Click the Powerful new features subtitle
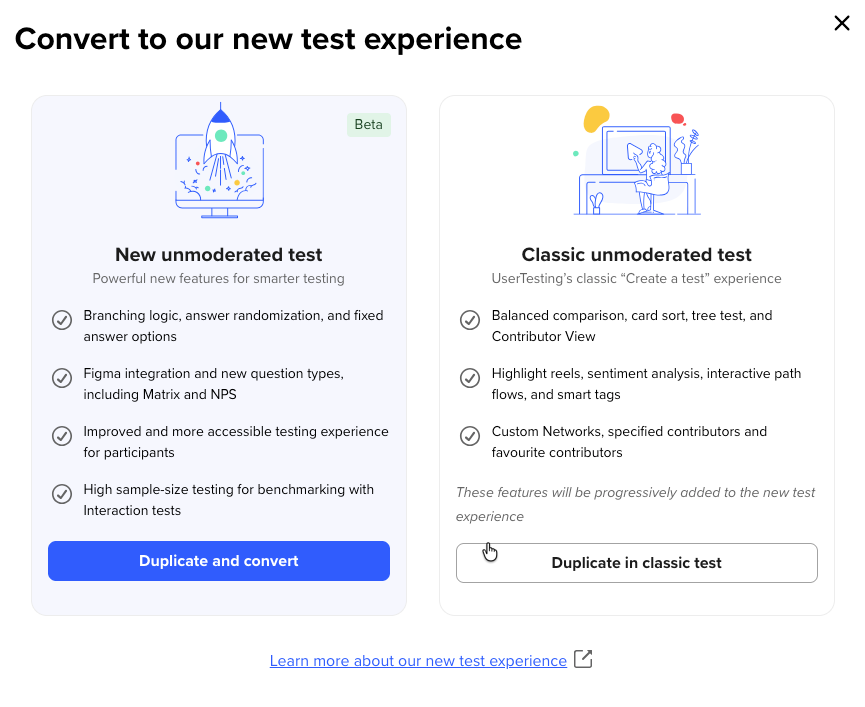Viewport: 865px width, 707px height. click(x=219, y=279)
